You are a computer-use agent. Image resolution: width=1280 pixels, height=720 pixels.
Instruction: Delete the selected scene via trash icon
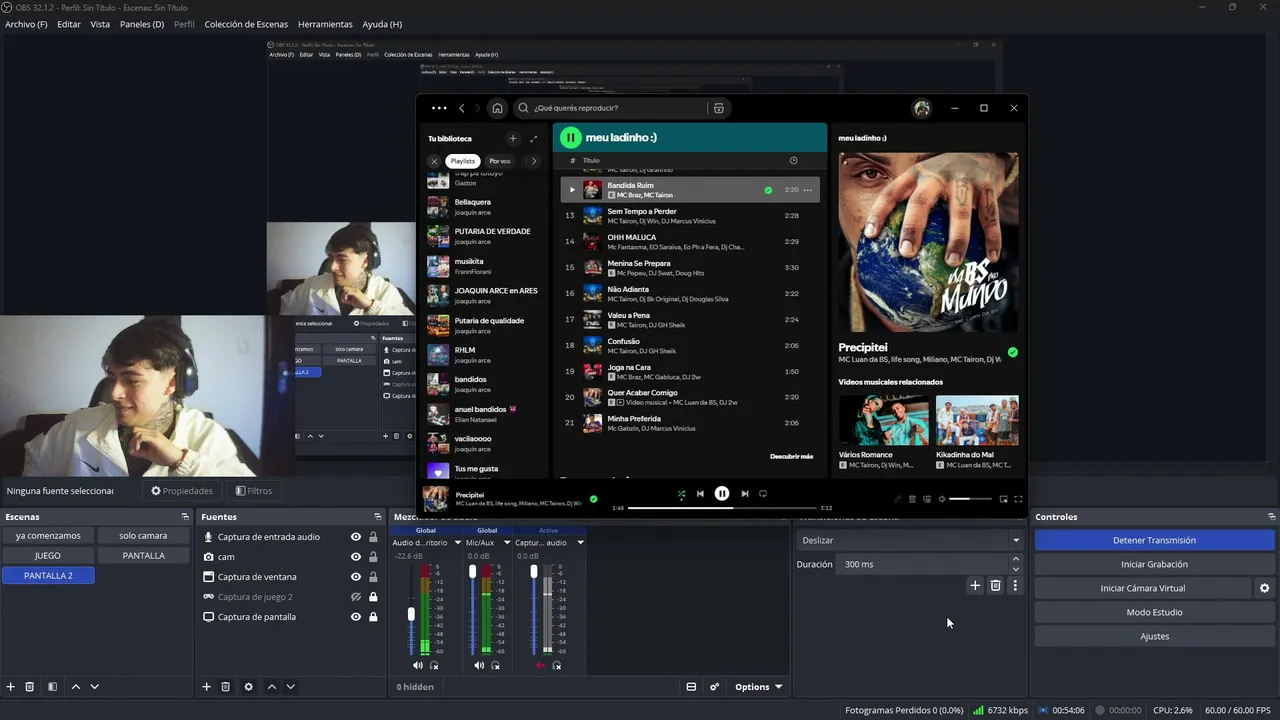click(x=30, y=687)
